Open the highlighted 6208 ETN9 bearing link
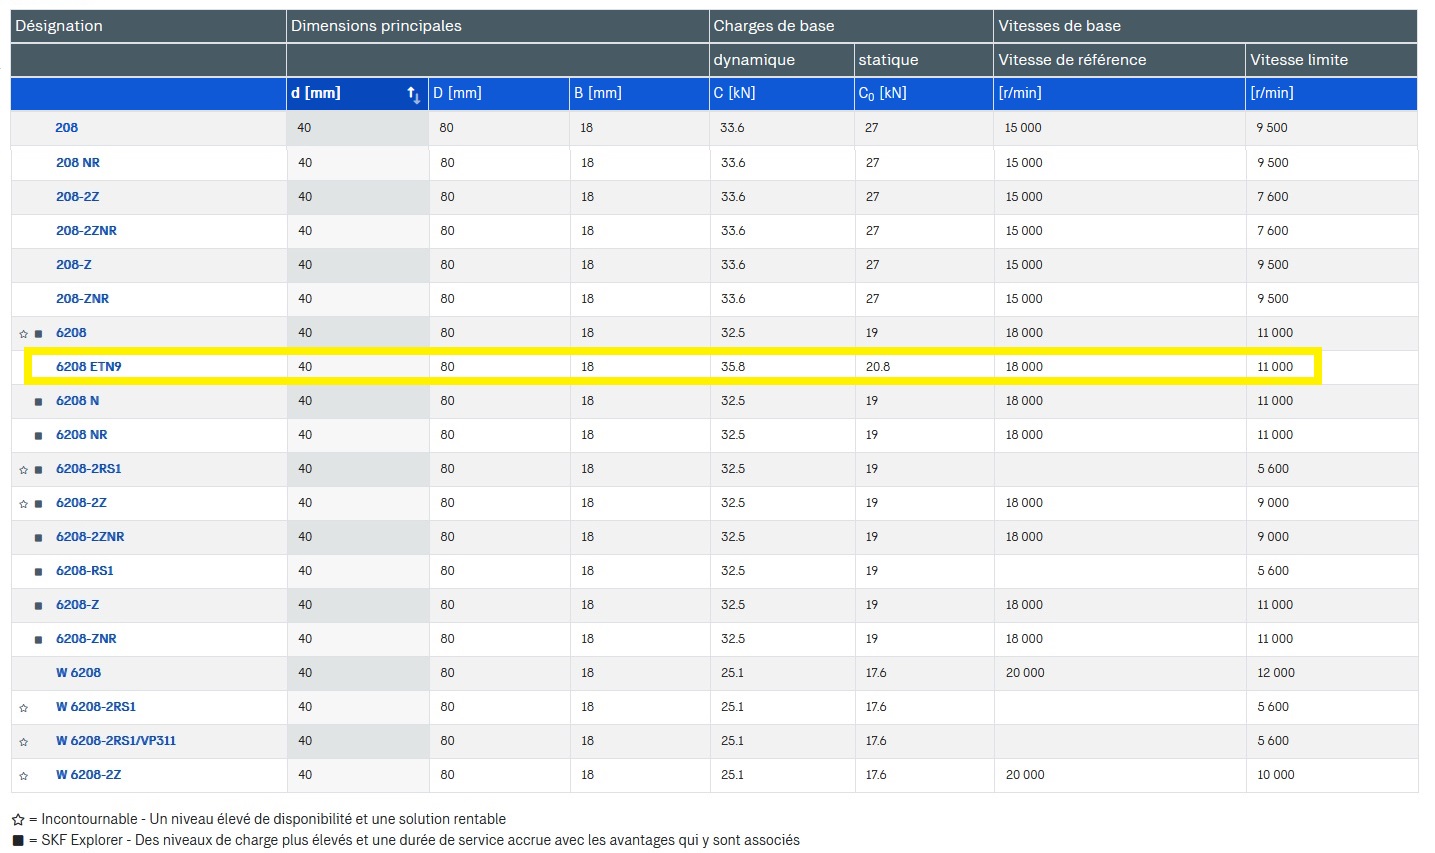1435x853 pixels. pos(88,367)
